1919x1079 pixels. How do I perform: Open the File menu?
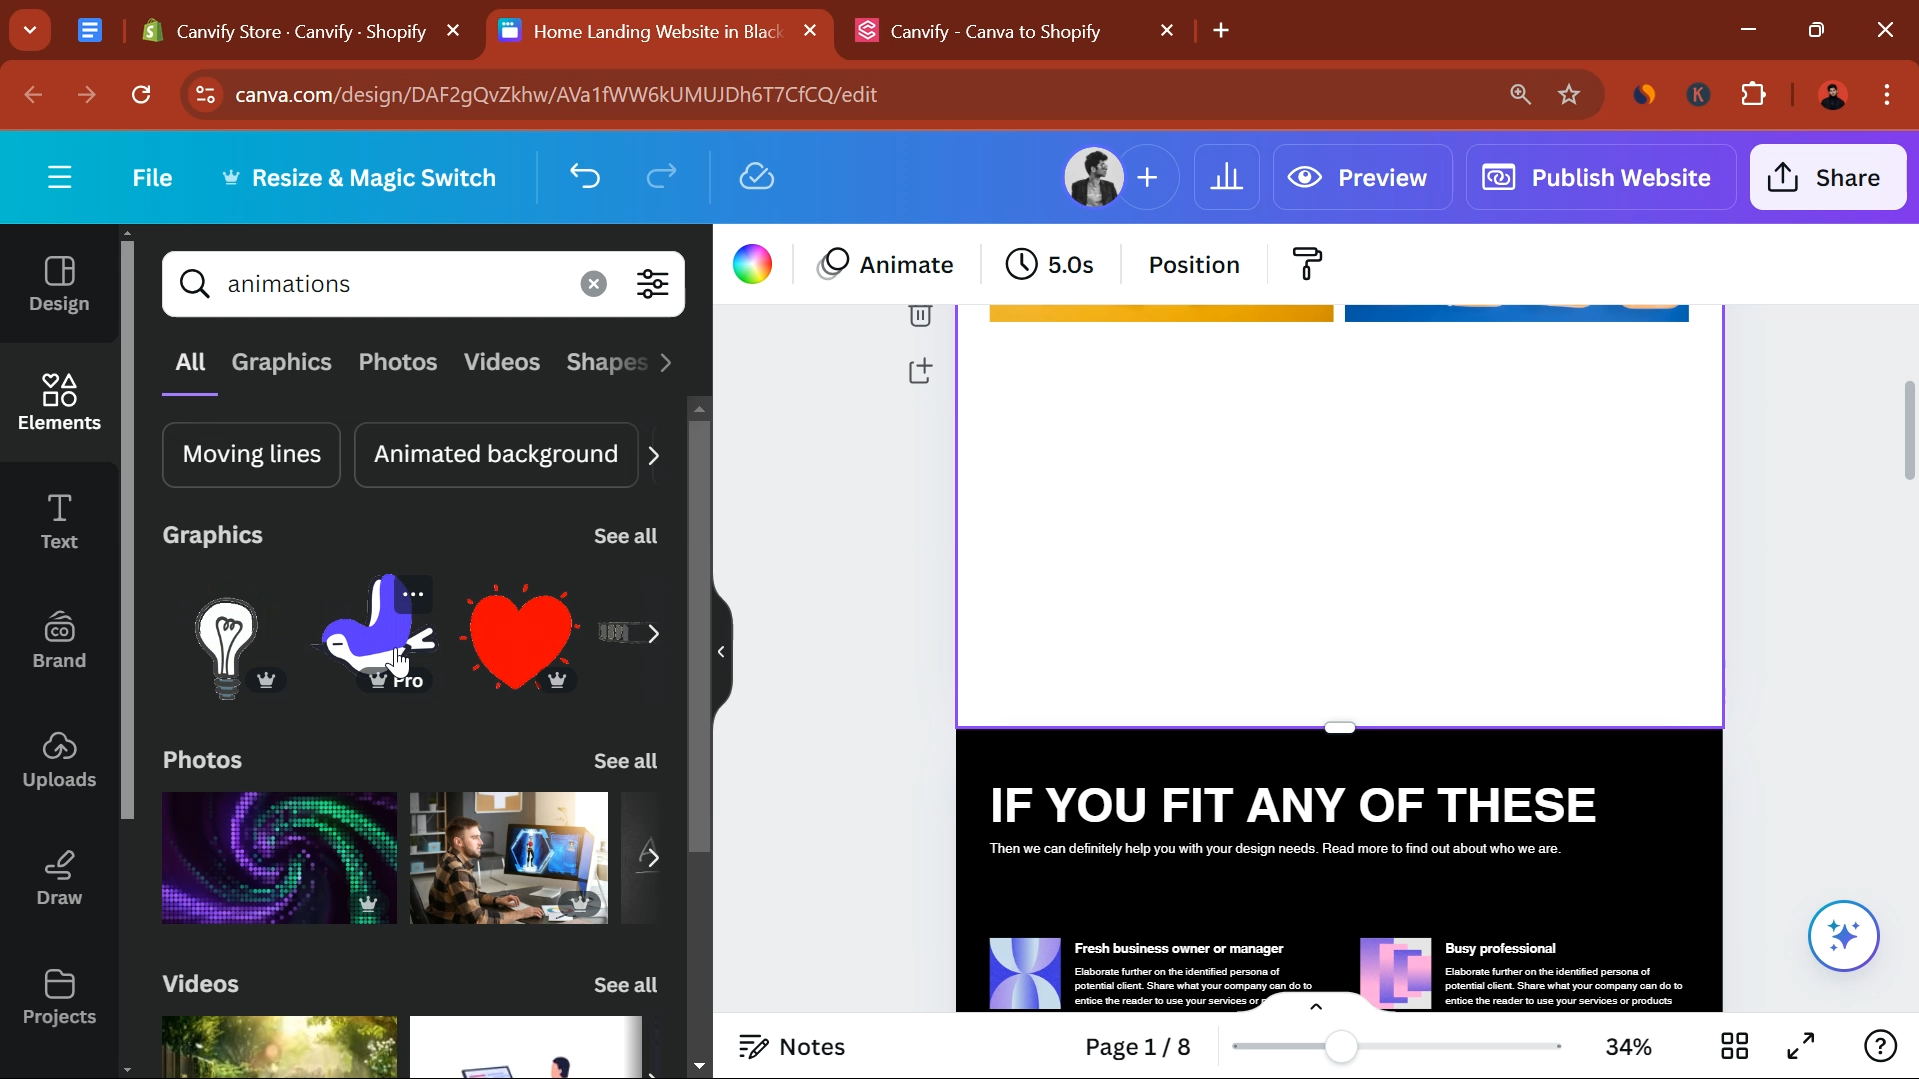[x=152, y=178]
